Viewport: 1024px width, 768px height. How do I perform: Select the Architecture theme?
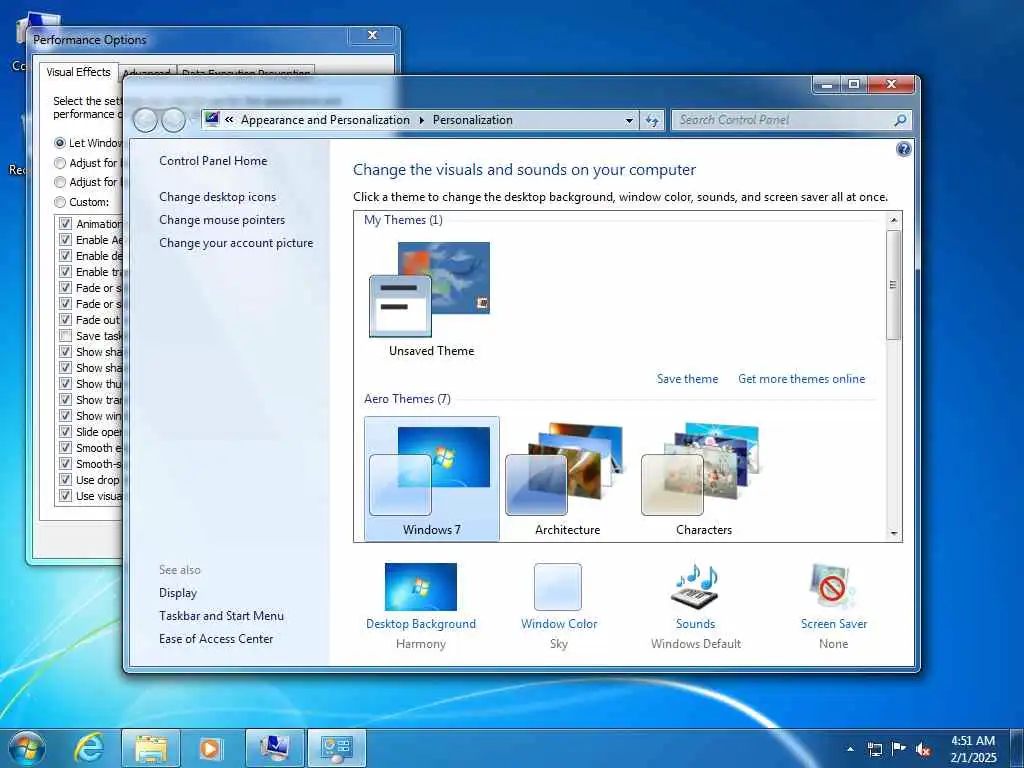(x=567, y=478)
